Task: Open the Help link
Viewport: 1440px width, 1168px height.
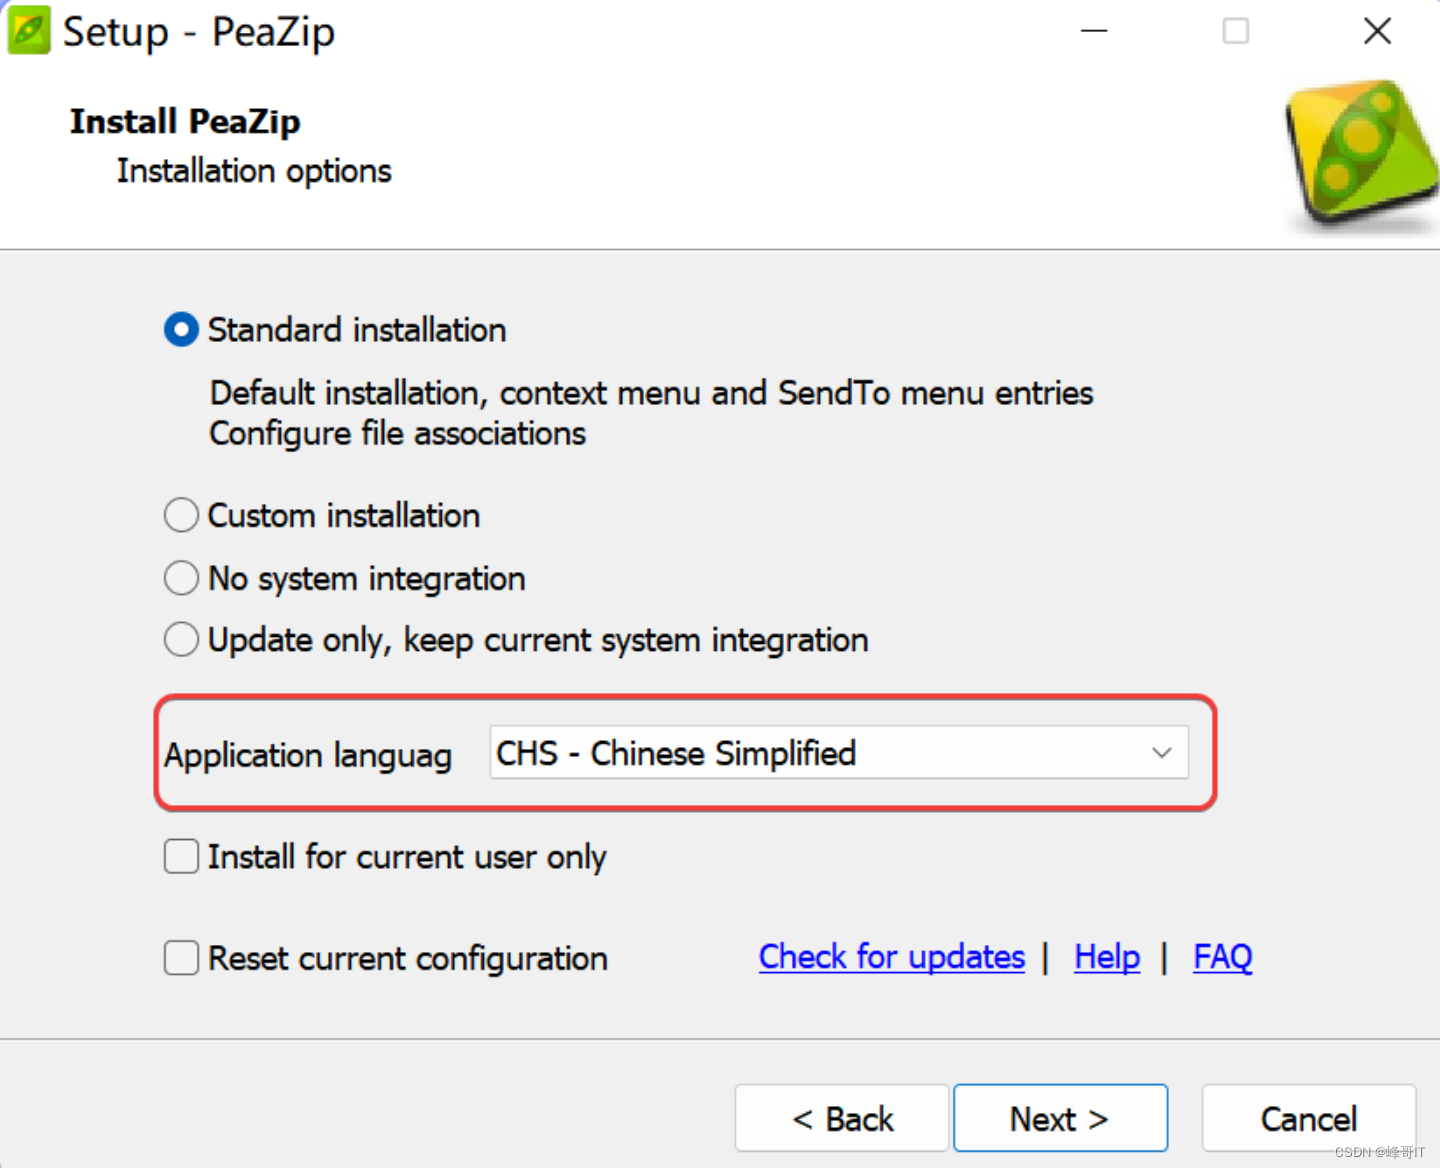Action: click(1107, 957)
